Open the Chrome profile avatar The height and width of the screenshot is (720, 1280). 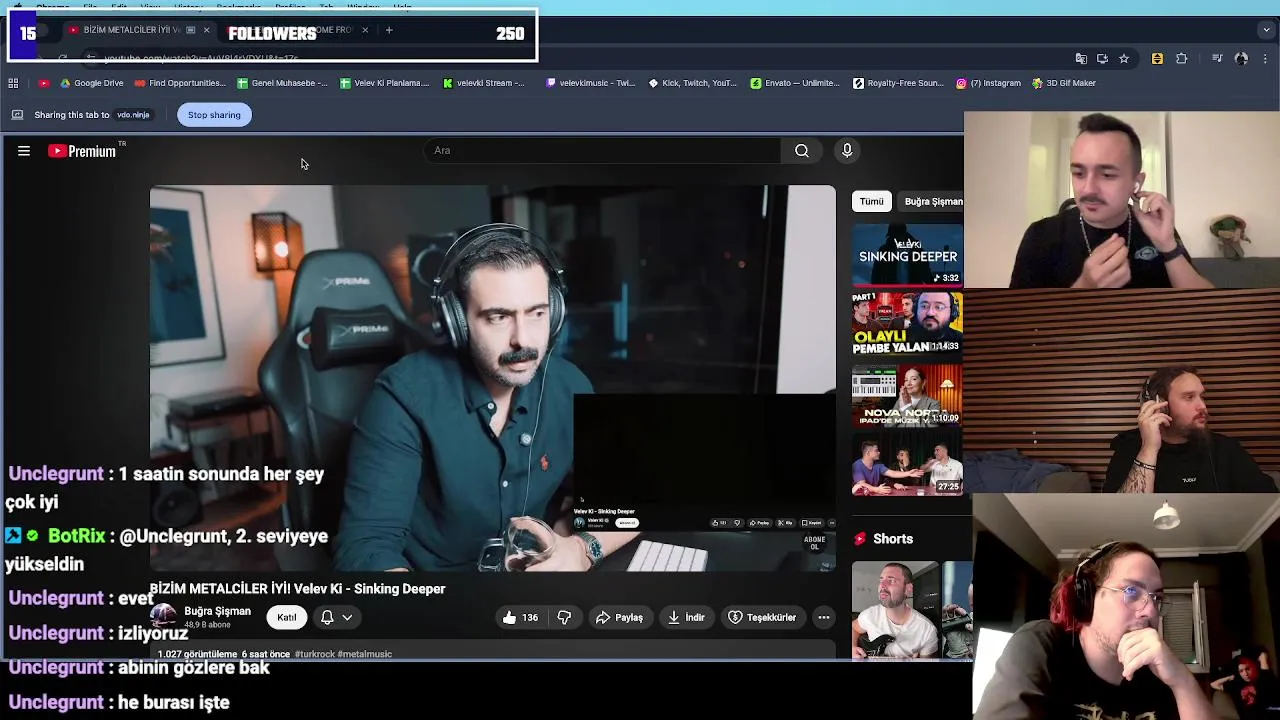[1241, 59]
